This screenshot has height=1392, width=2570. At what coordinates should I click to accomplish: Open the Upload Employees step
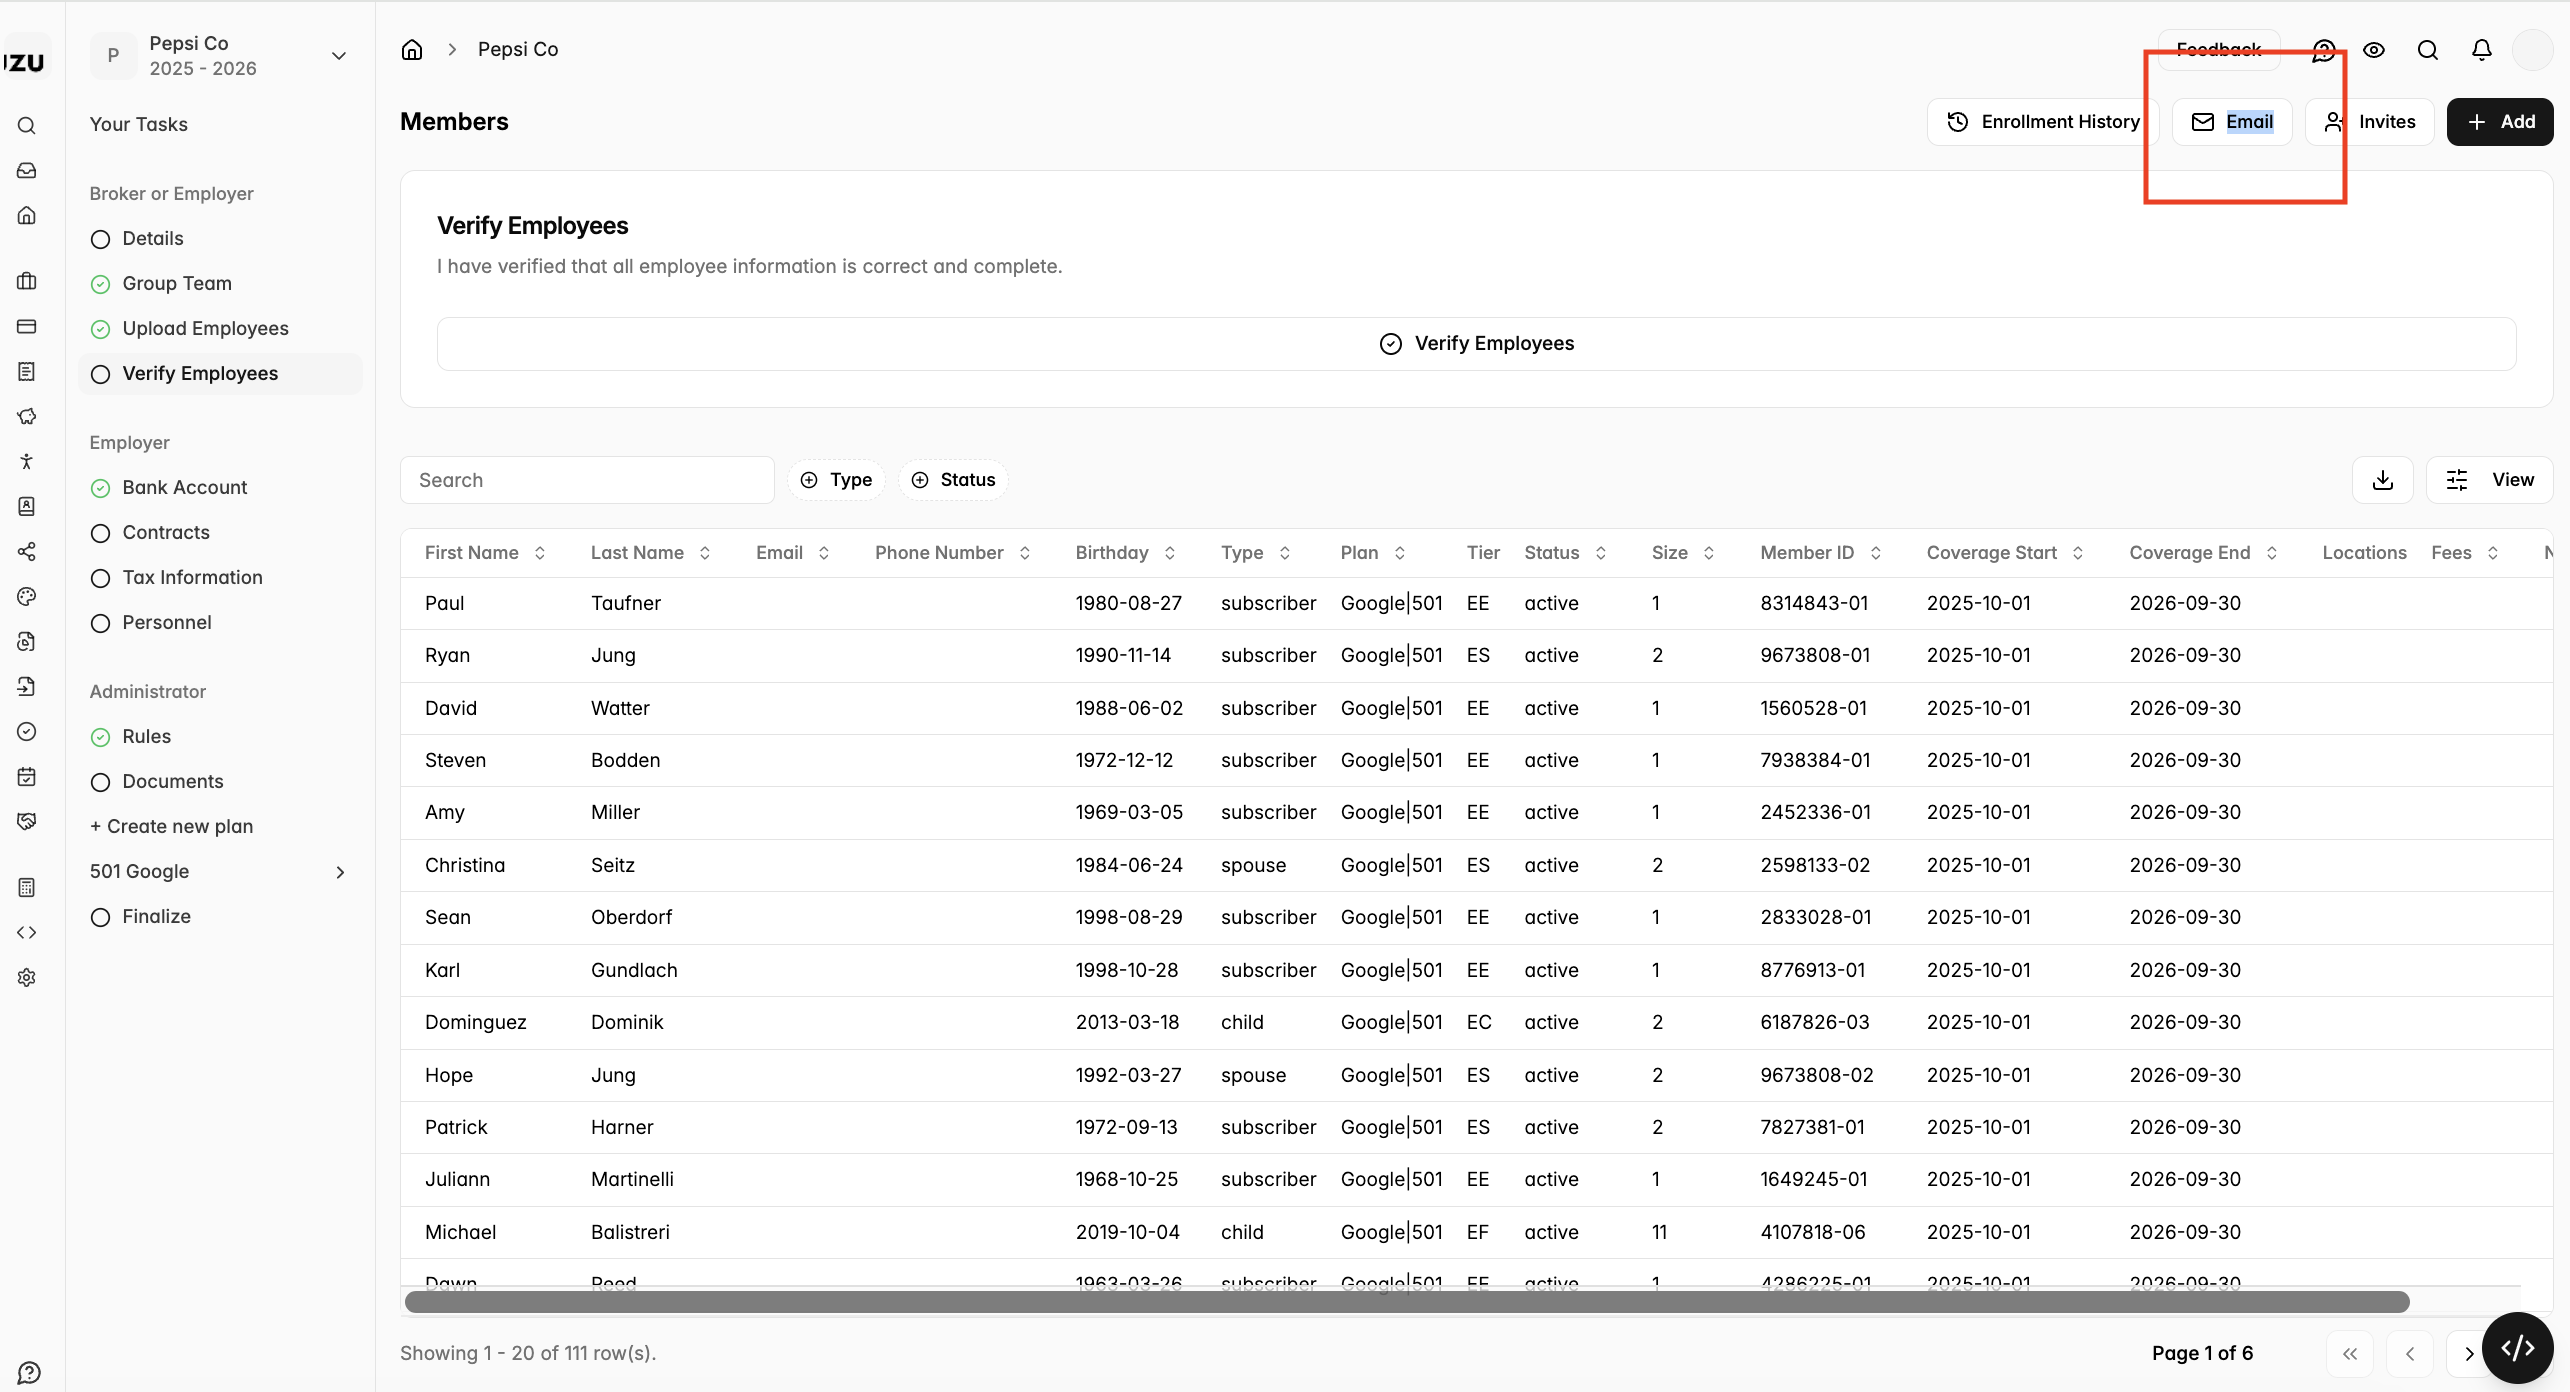[220, 328]
